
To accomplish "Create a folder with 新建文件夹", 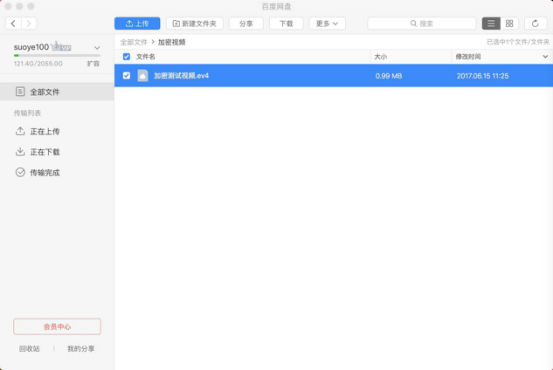I will (194, 24).
